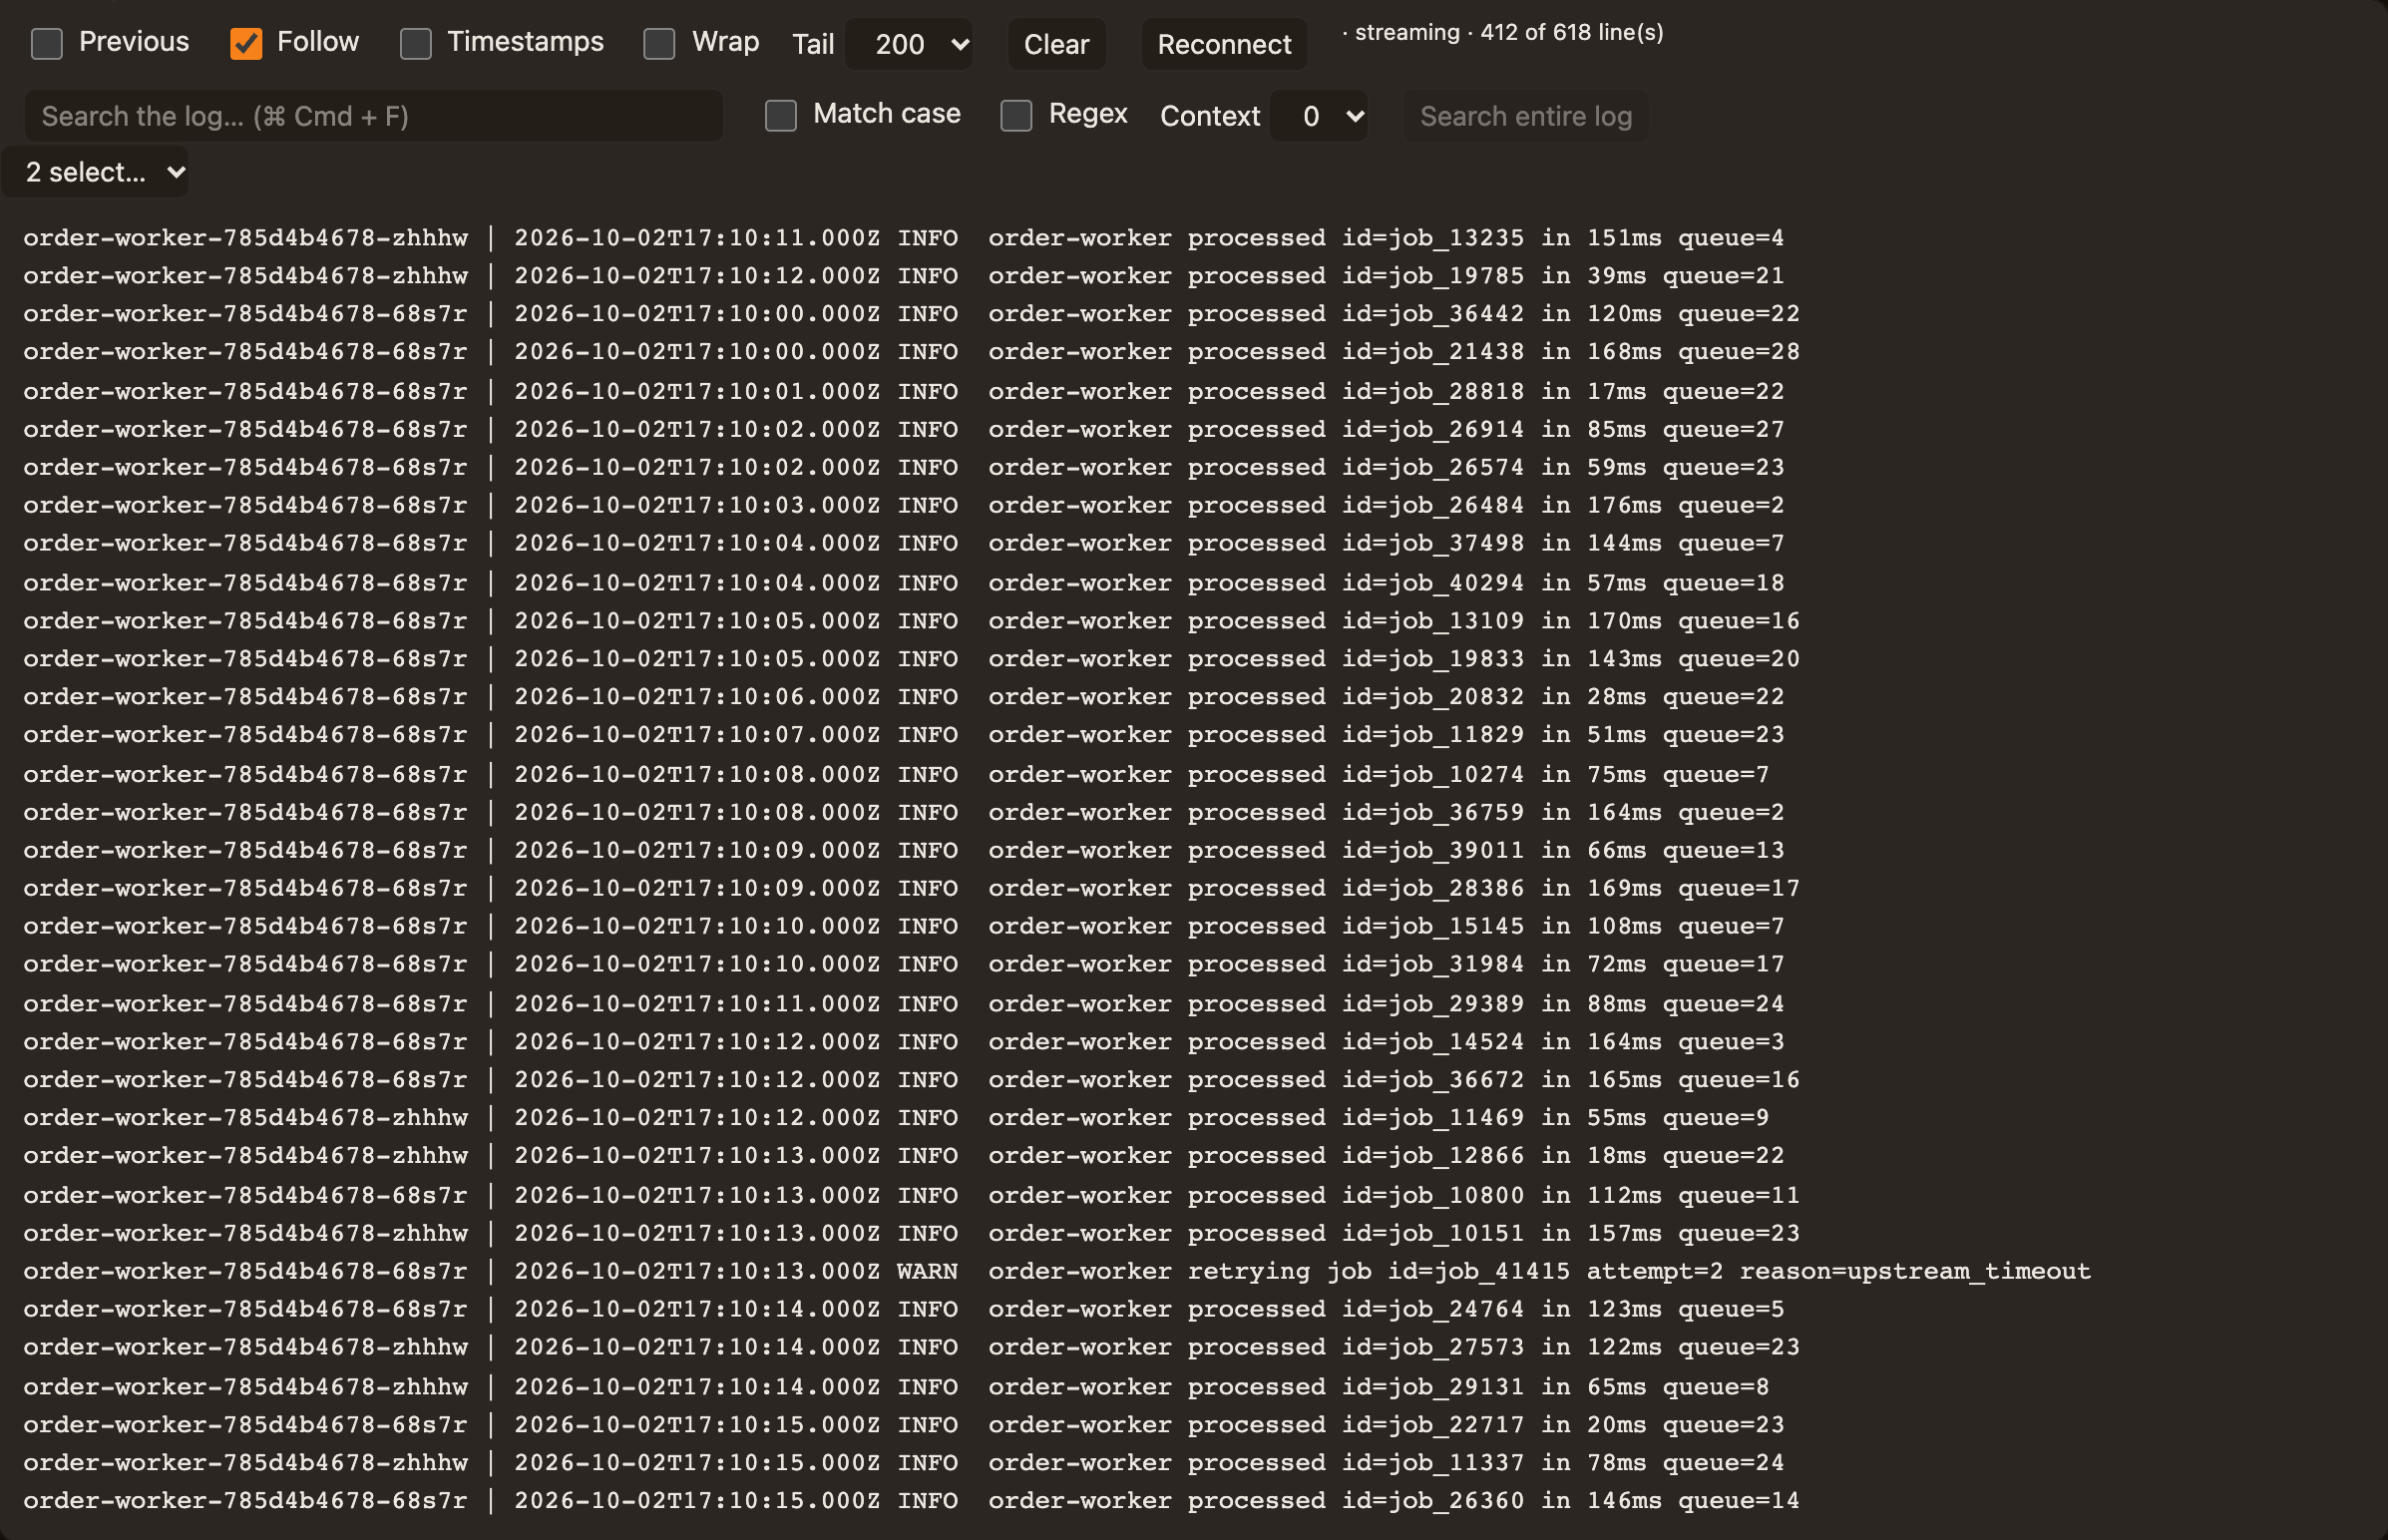Open the Context 0 dropdown
This screenshot has height=1540, width=2388.
point(1319,116)
